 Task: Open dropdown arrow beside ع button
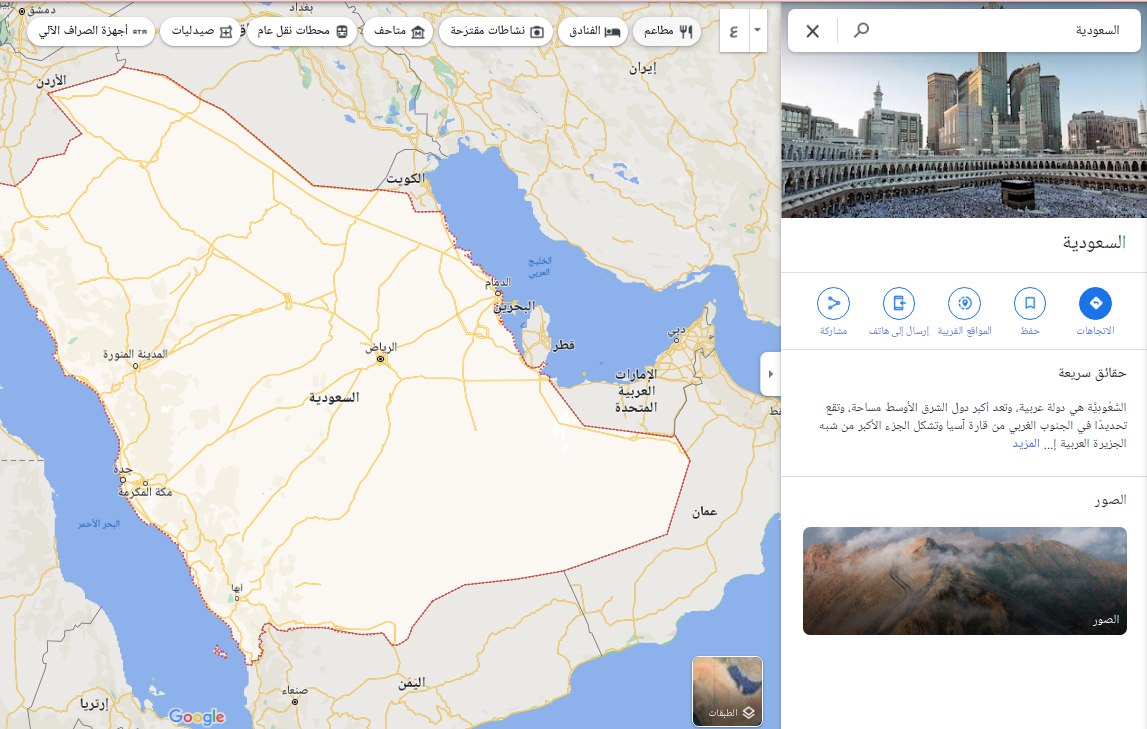point(758,31)
